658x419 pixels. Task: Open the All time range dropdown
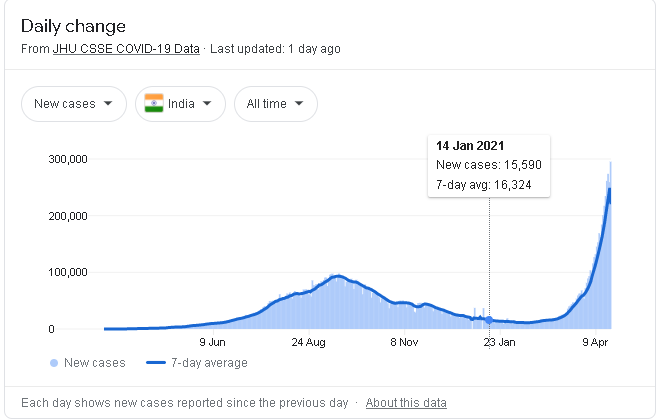pos(275,104)
